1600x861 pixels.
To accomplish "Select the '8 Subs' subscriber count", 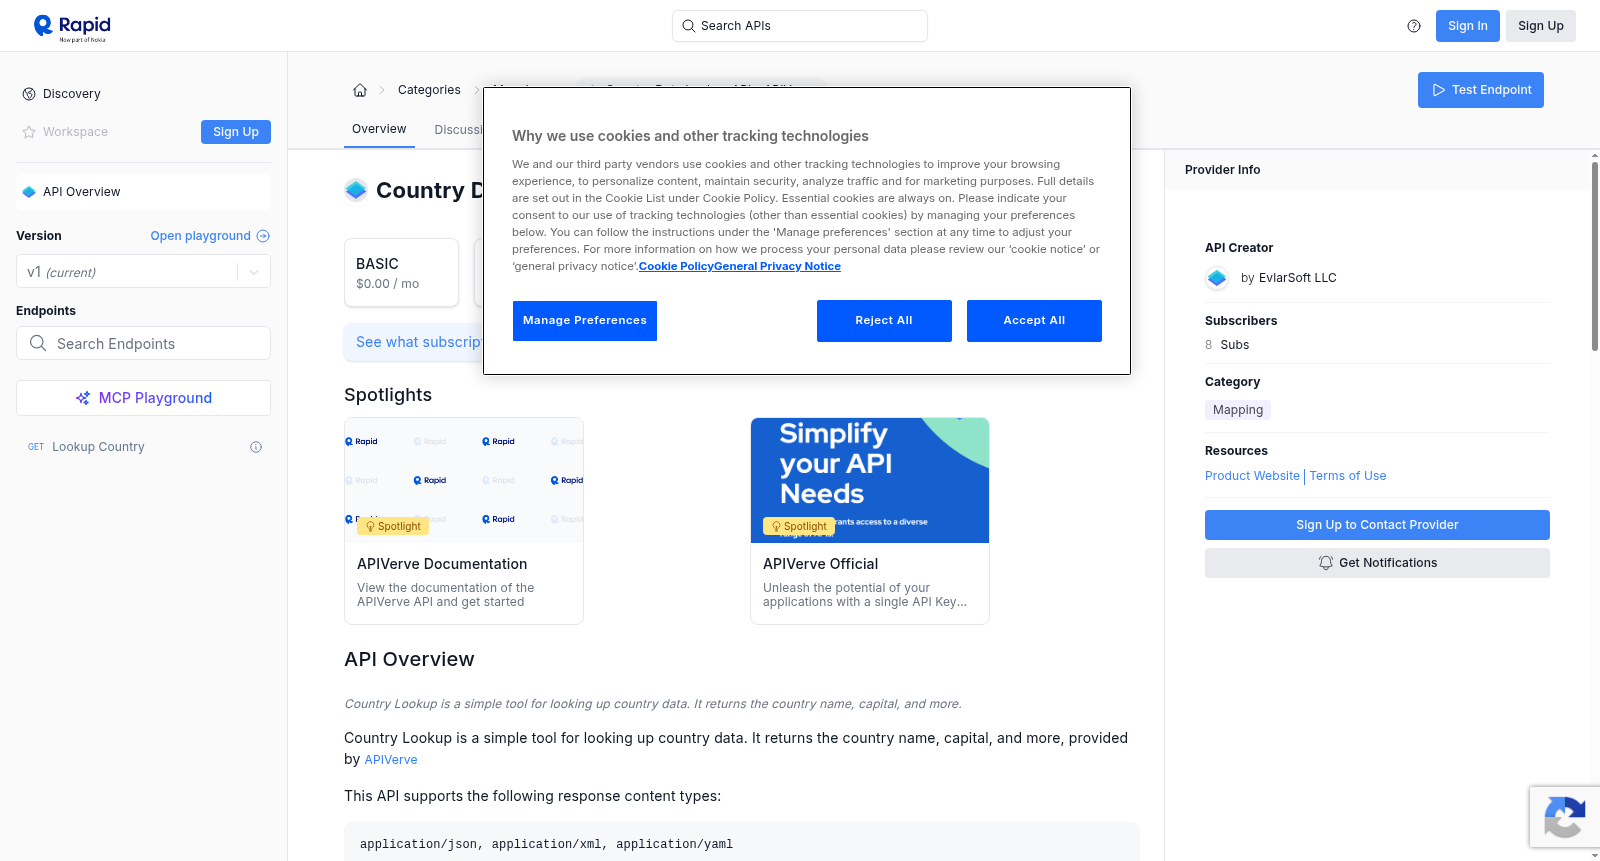I will (1227, 345).
